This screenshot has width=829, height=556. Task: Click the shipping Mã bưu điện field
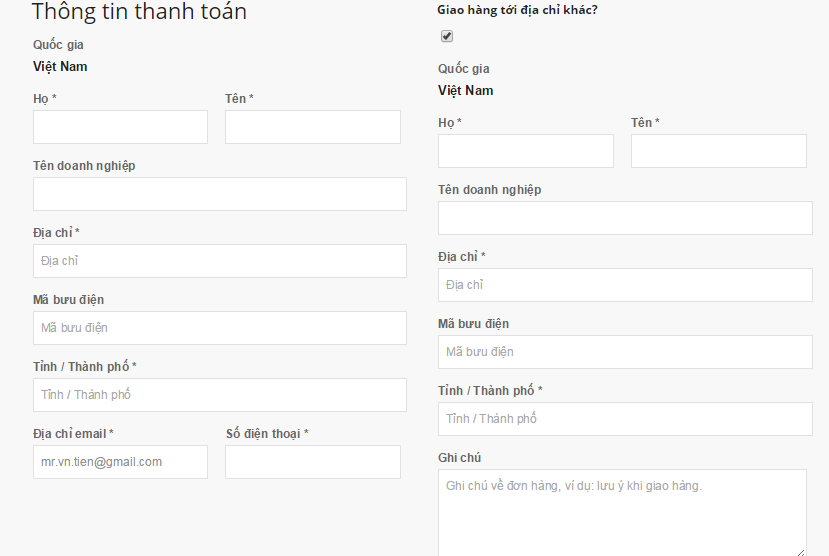[x=625, y=352]
